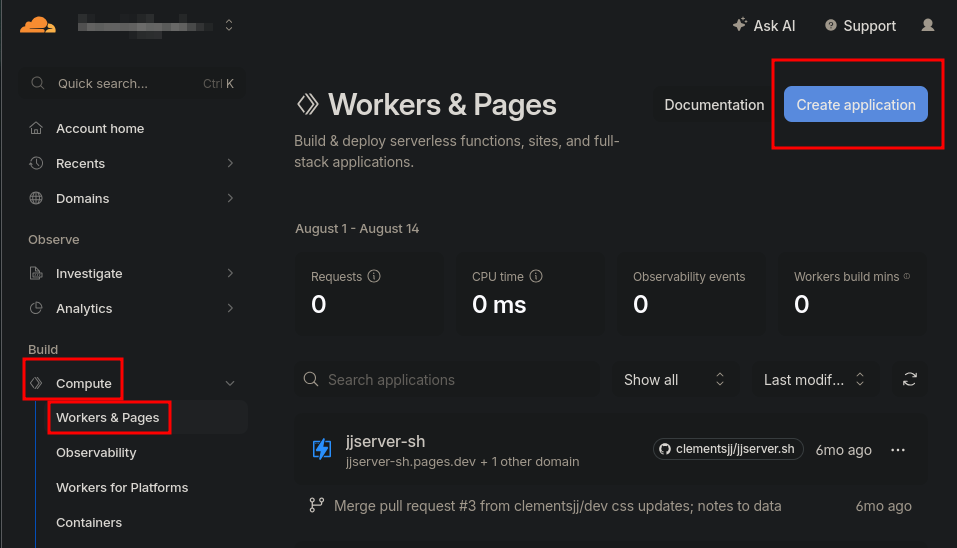Click the Create application button
The image size is (957, 548).
point(856,104)
